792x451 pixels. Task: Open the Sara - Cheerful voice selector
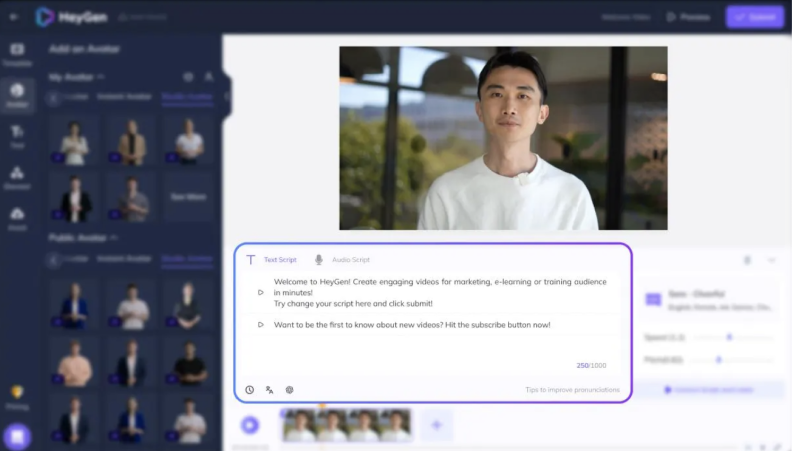[x=709, y=300]
